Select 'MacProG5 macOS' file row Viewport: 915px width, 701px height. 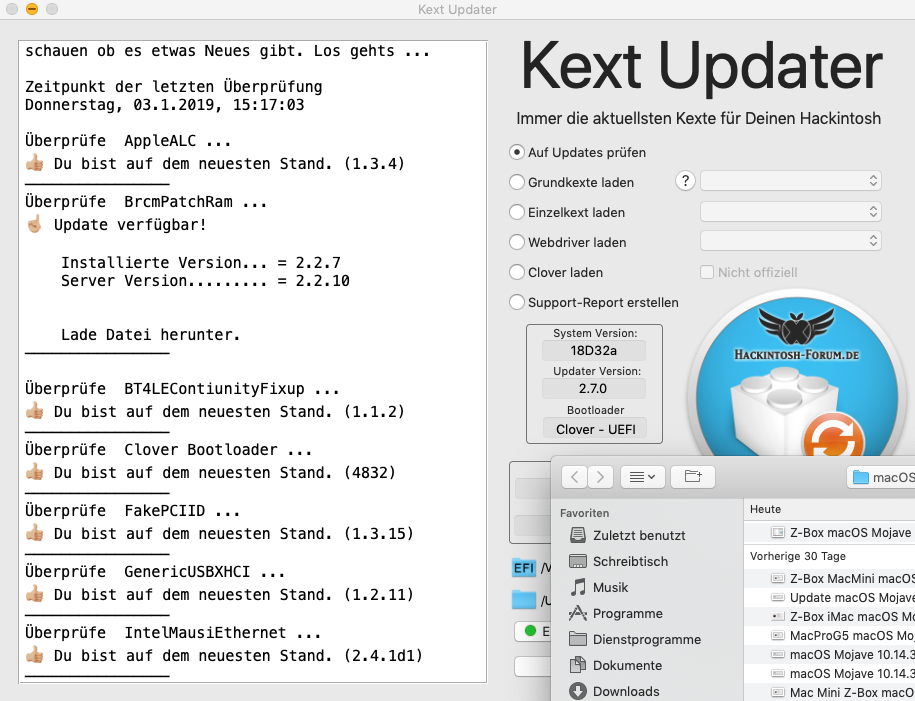[x=830, y=636]
